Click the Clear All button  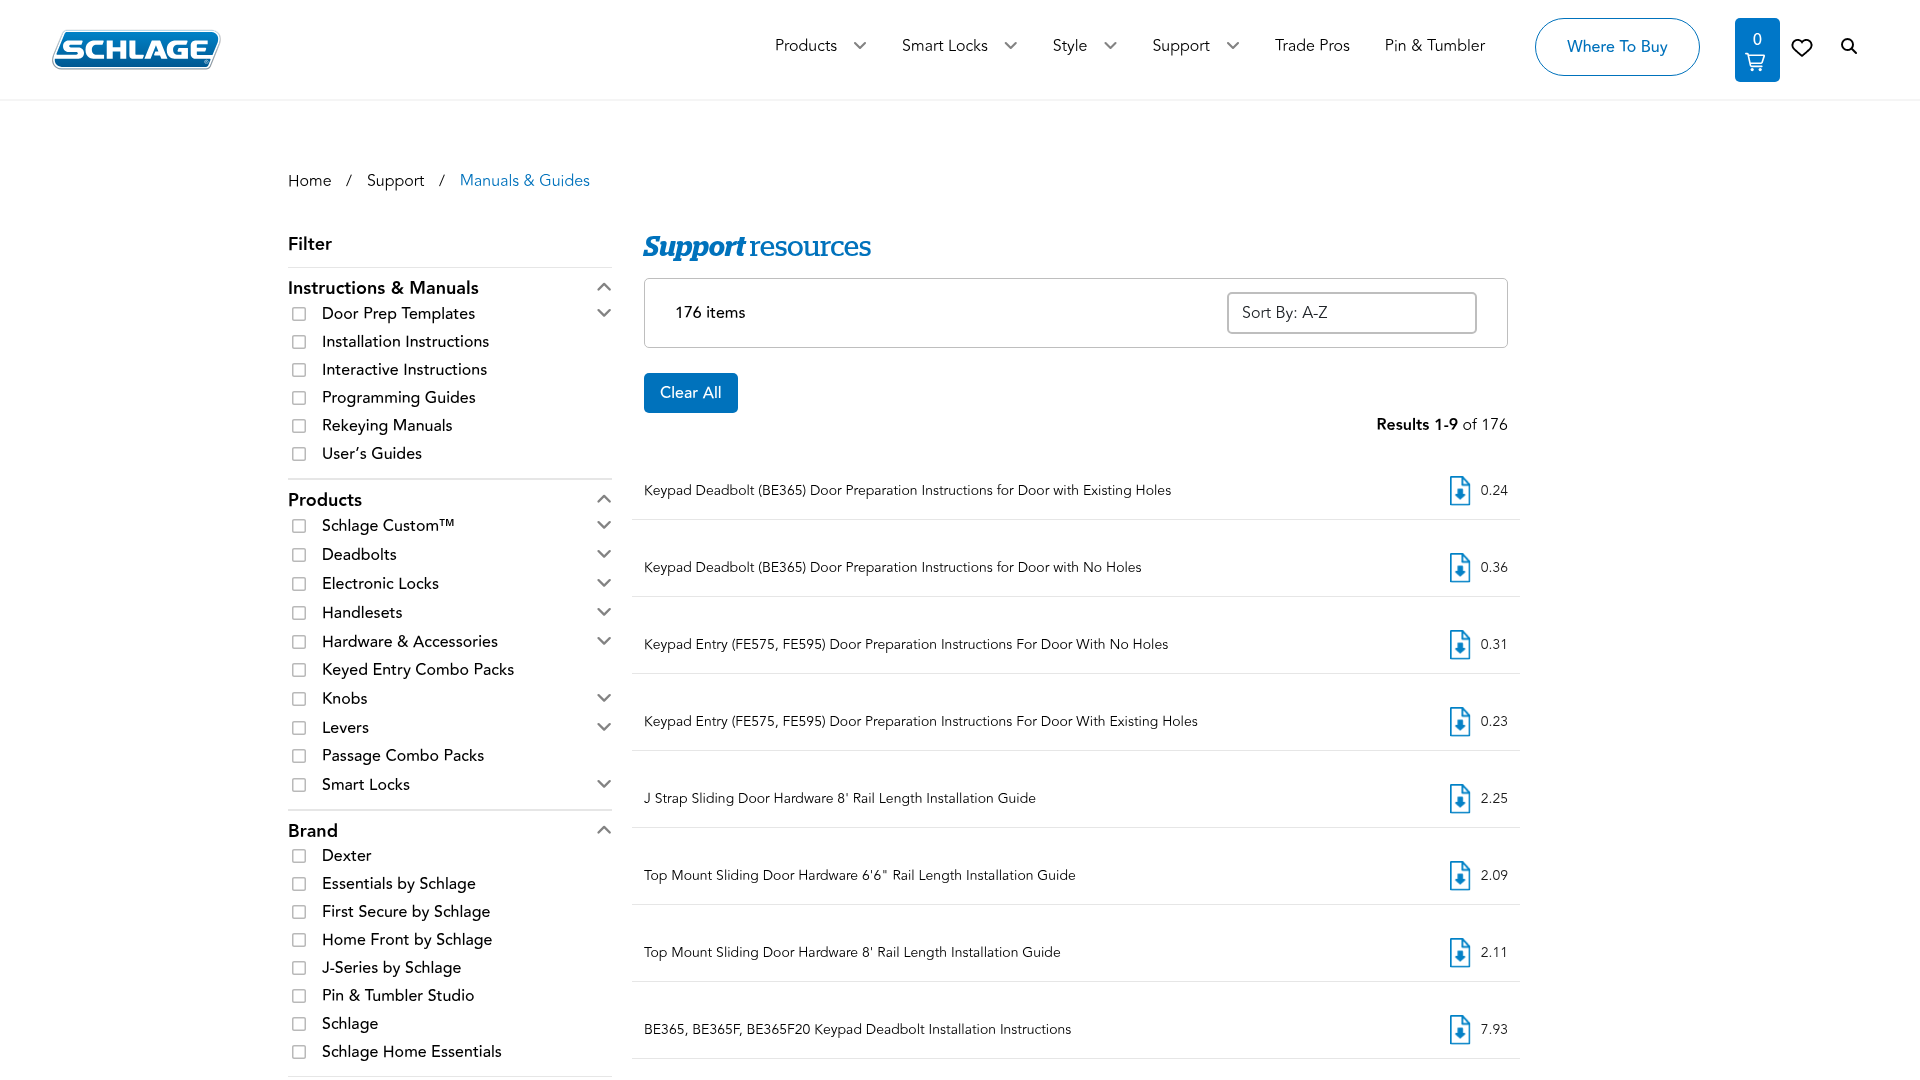[x=691, y=393]
